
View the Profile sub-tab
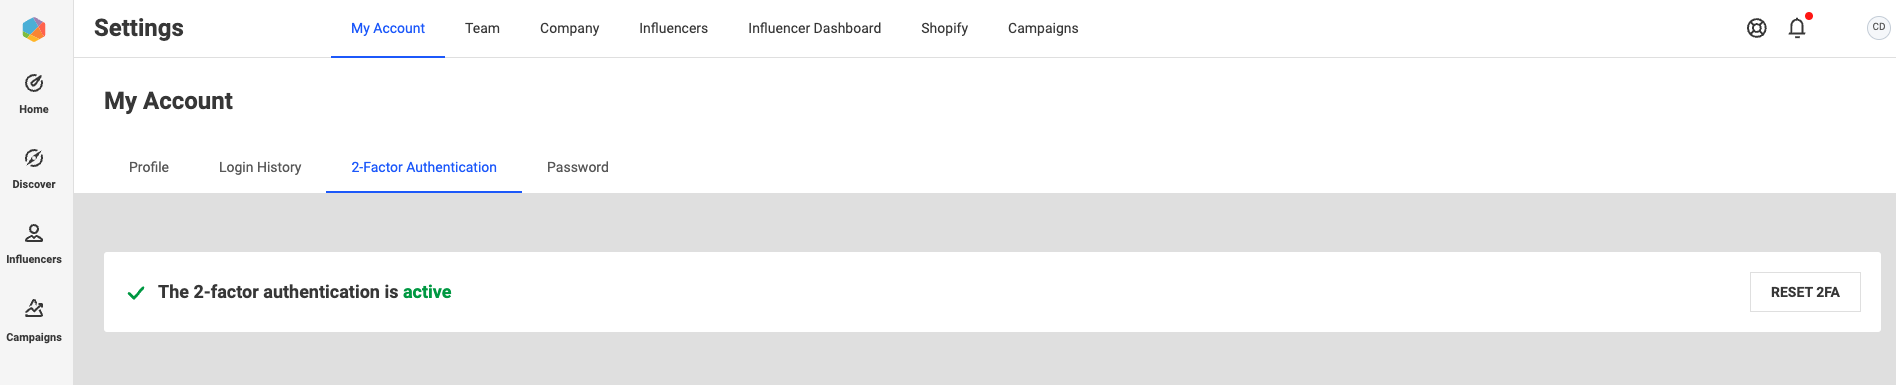coord(149,167)
